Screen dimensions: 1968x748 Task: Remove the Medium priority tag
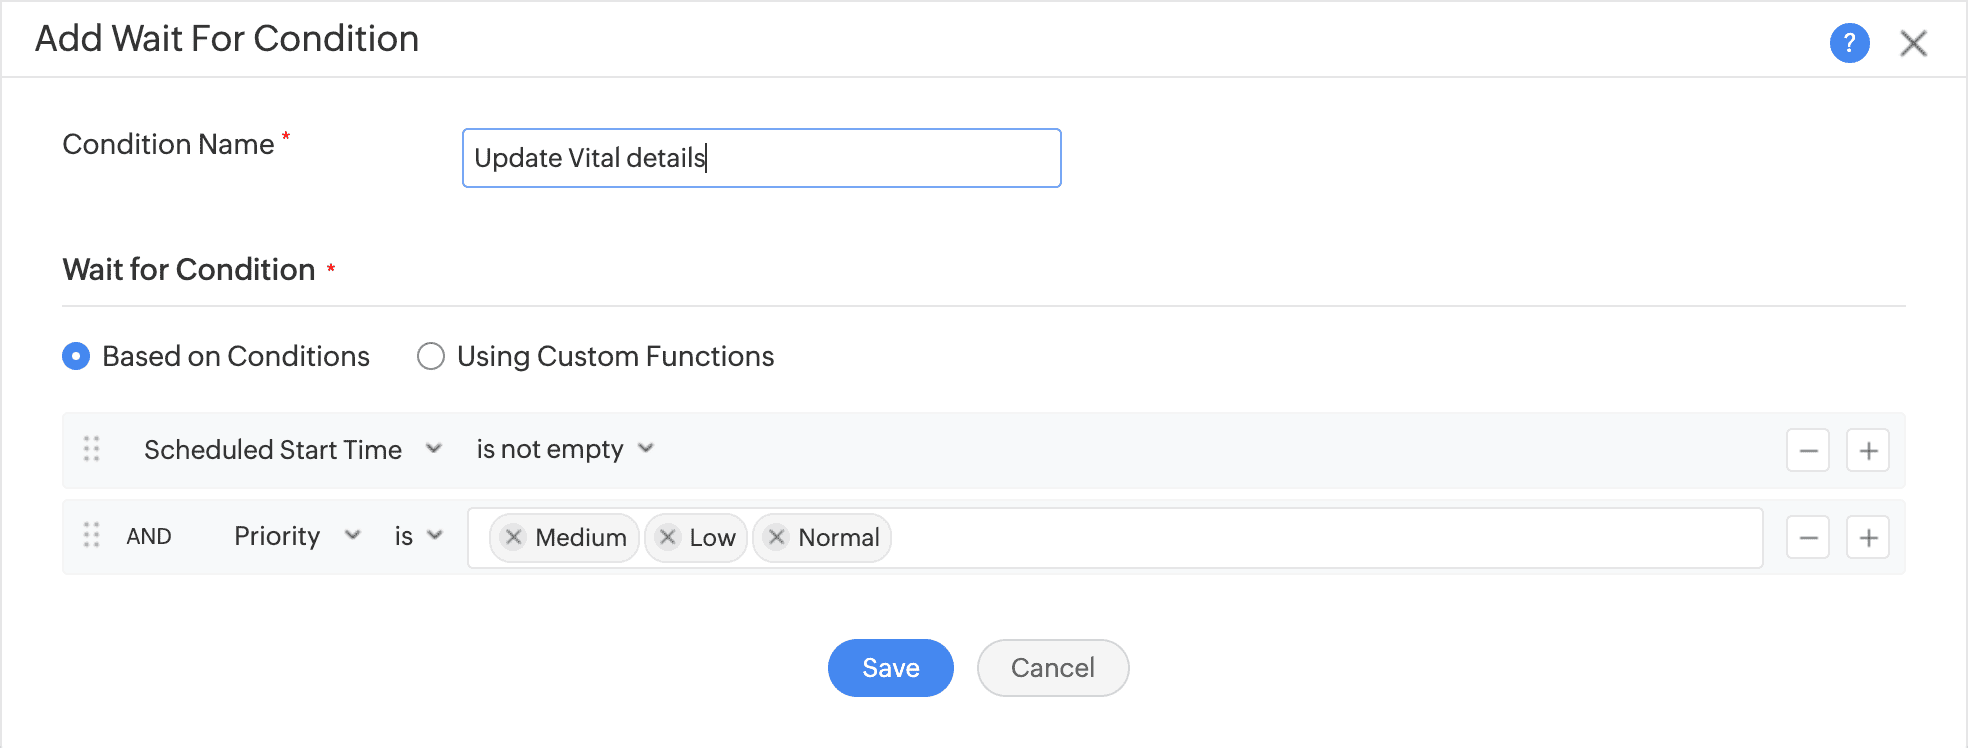pyautogui.click(x=513, y=537)
